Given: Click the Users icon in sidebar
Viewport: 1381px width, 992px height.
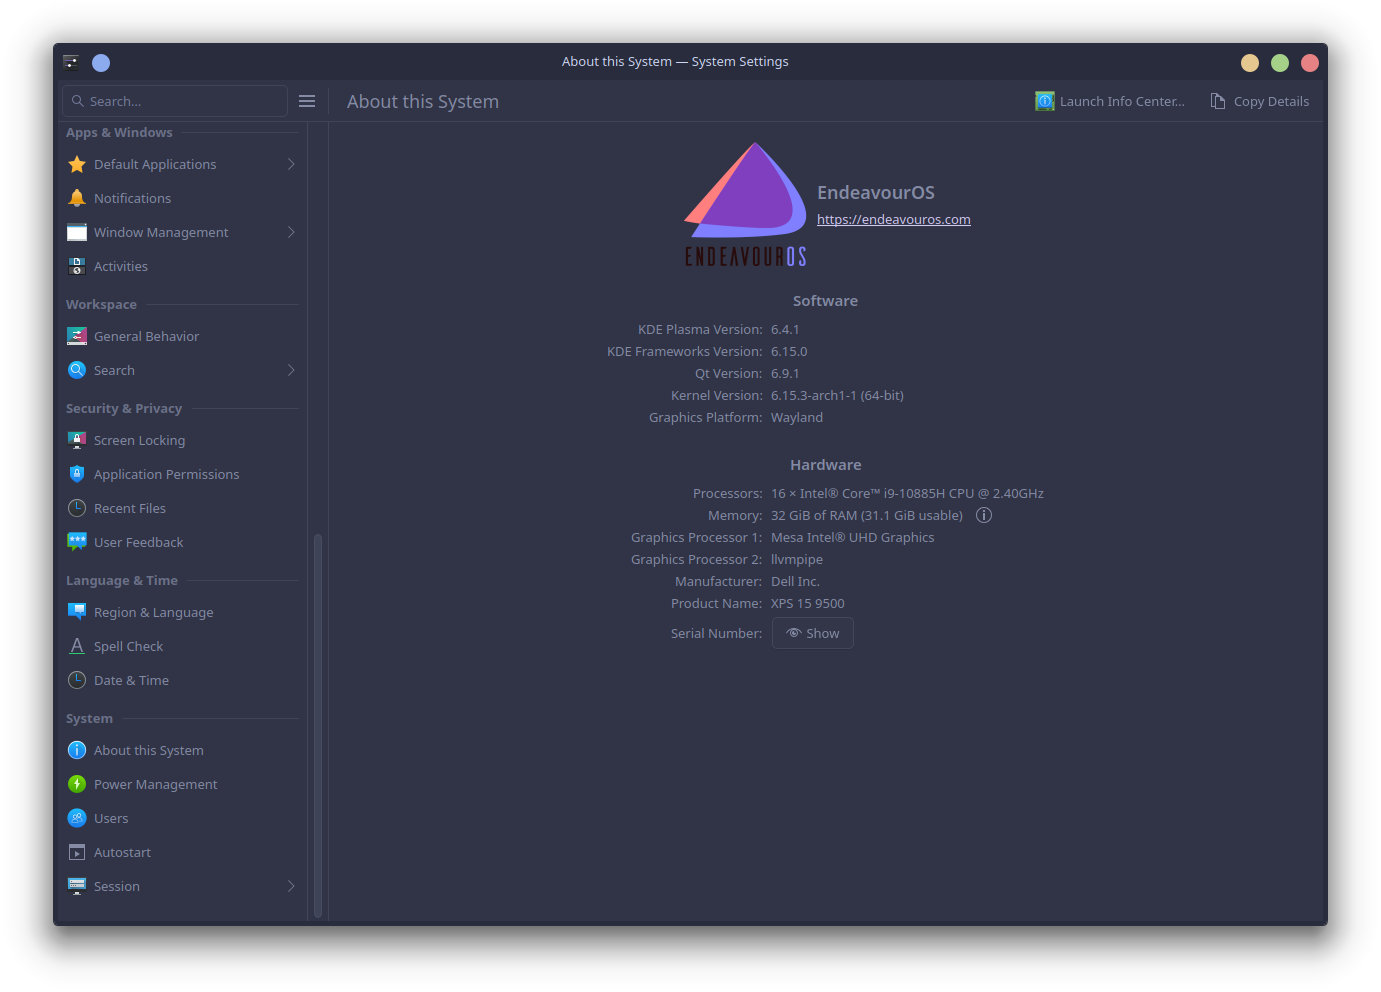Looking at the screenshot, I should 77,818.
